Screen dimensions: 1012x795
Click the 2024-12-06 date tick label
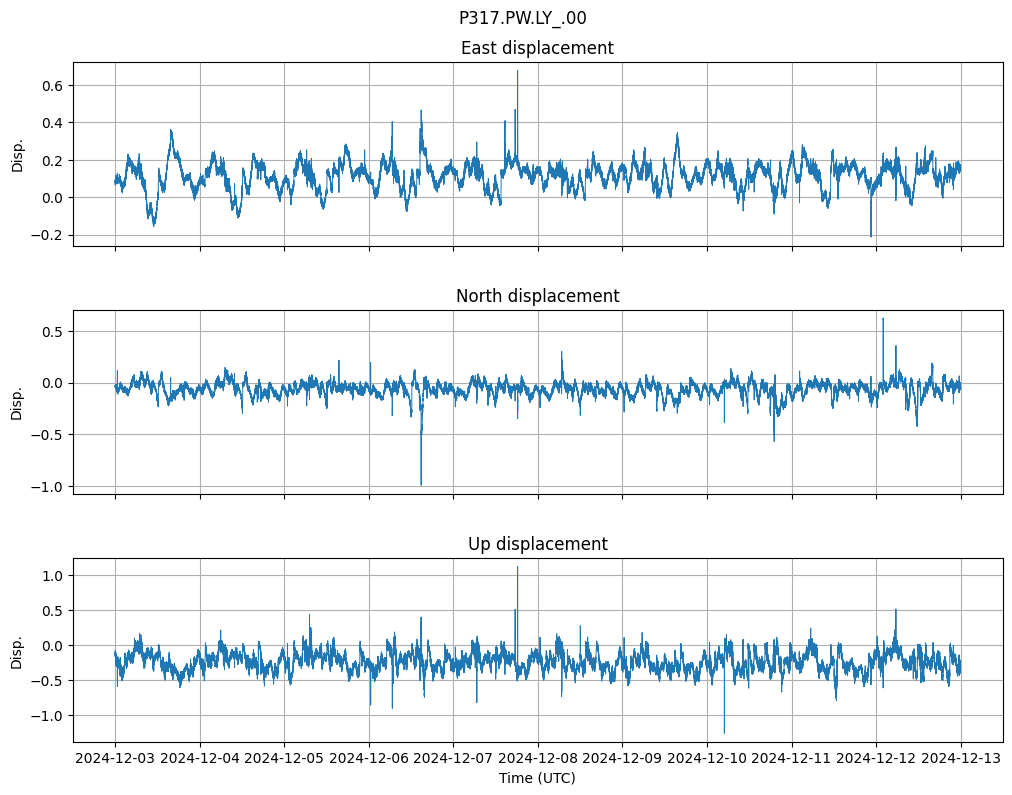pos(369,759)
